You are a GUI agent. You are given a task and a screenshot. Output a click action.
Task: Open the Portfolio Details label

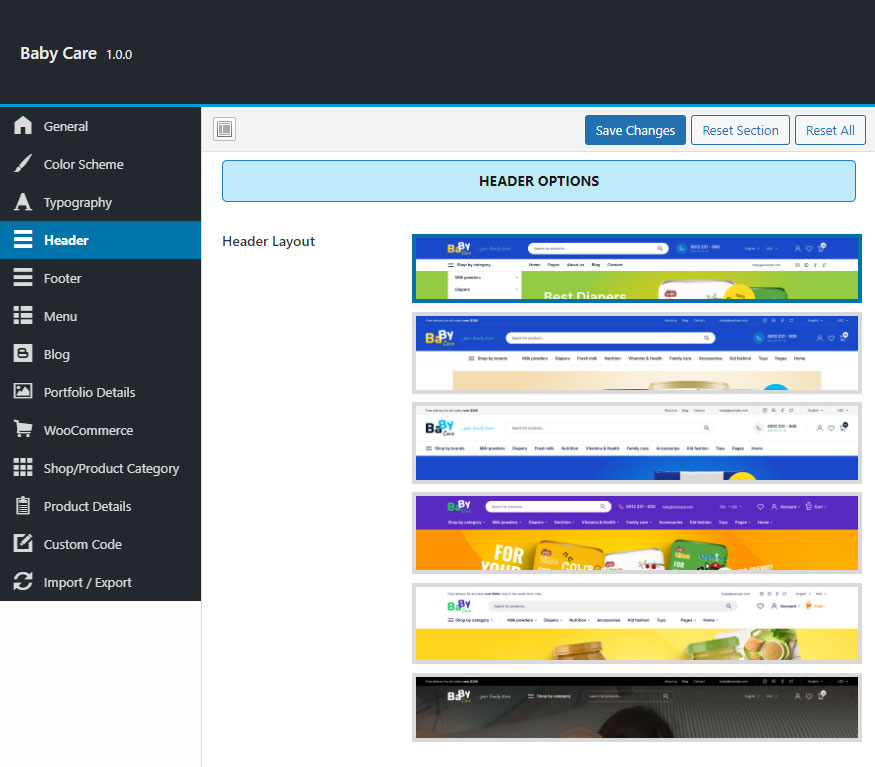coord(89,392)
